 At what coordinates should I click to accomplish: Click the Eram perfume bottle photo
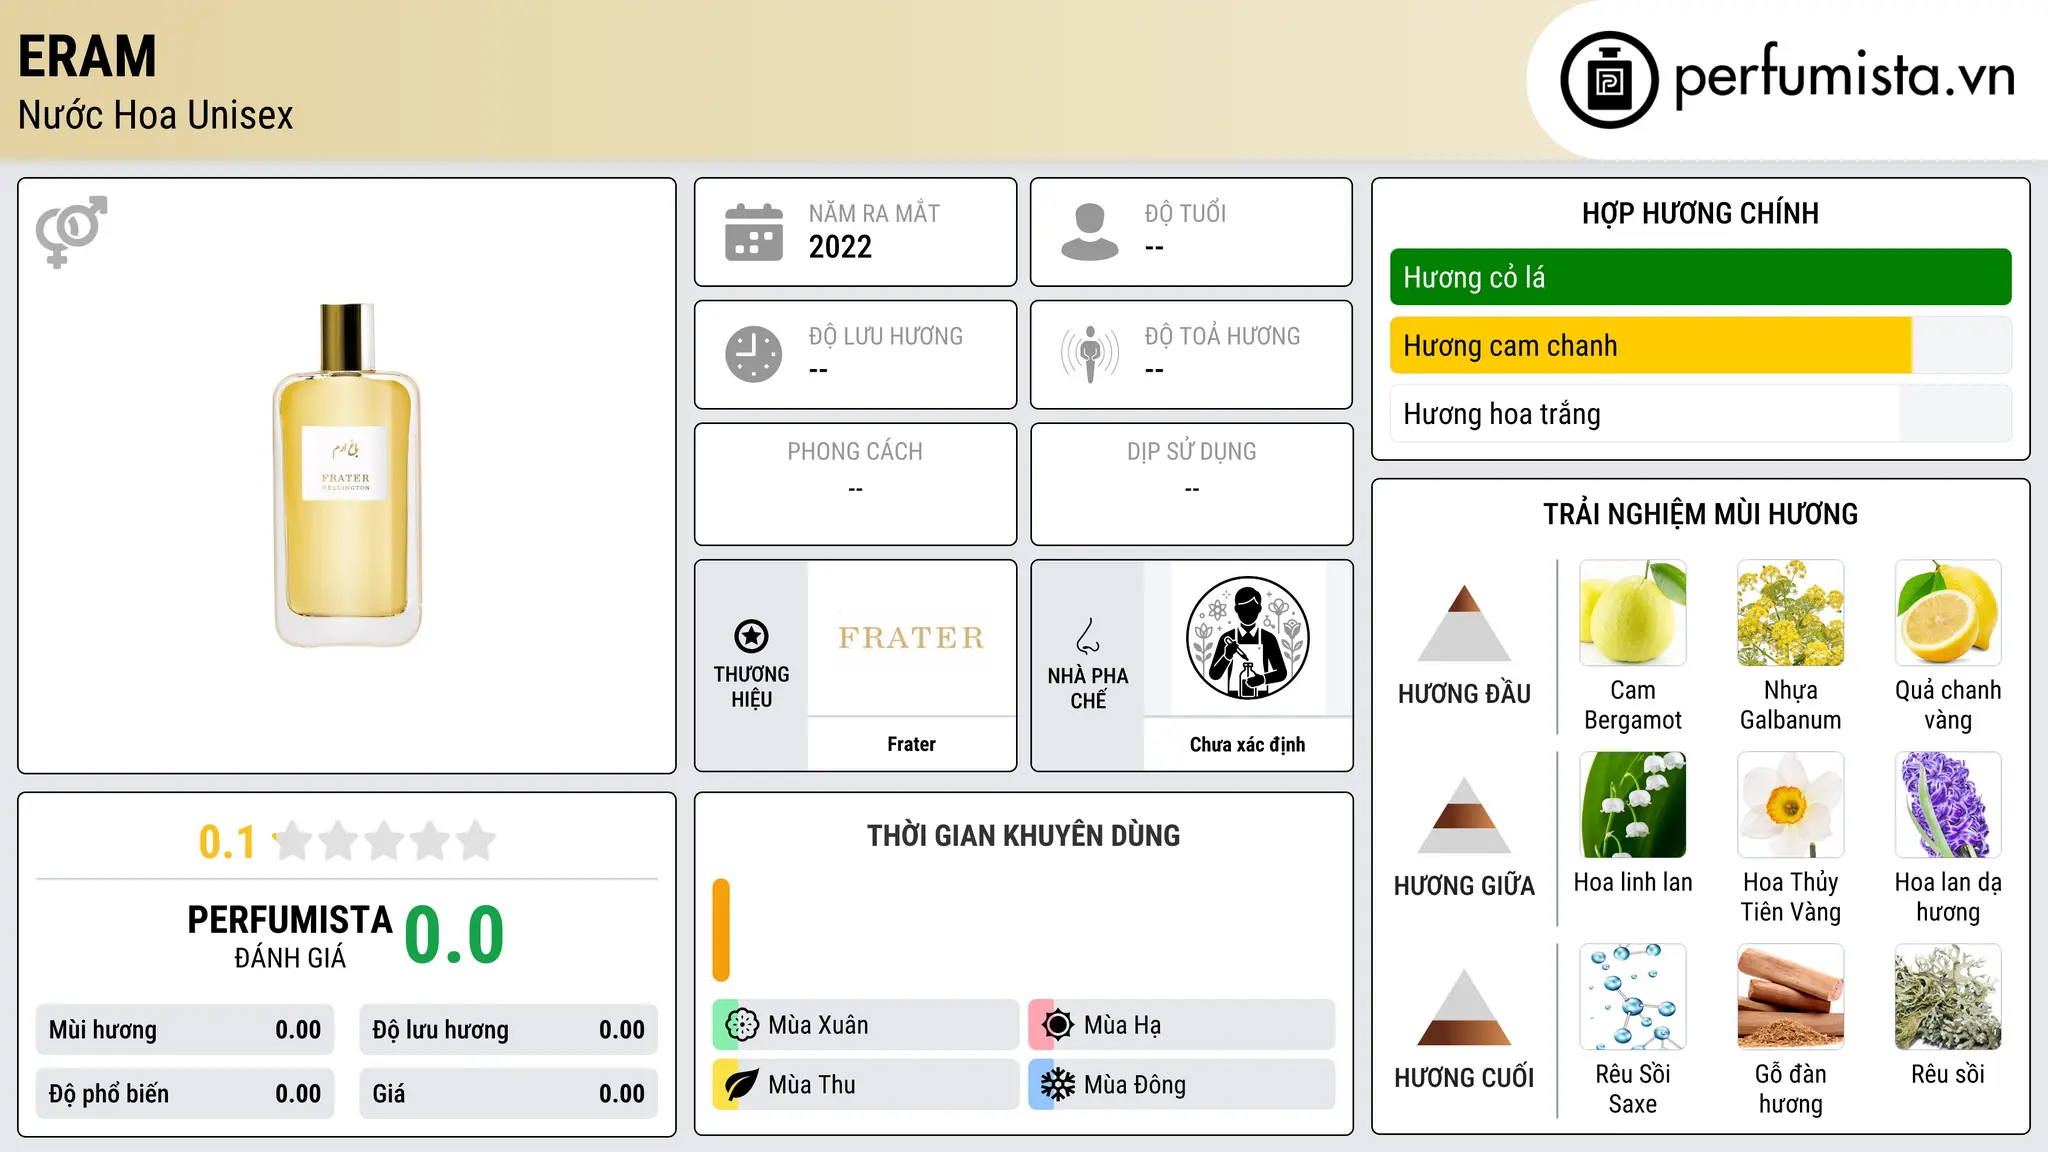[347, 476]
